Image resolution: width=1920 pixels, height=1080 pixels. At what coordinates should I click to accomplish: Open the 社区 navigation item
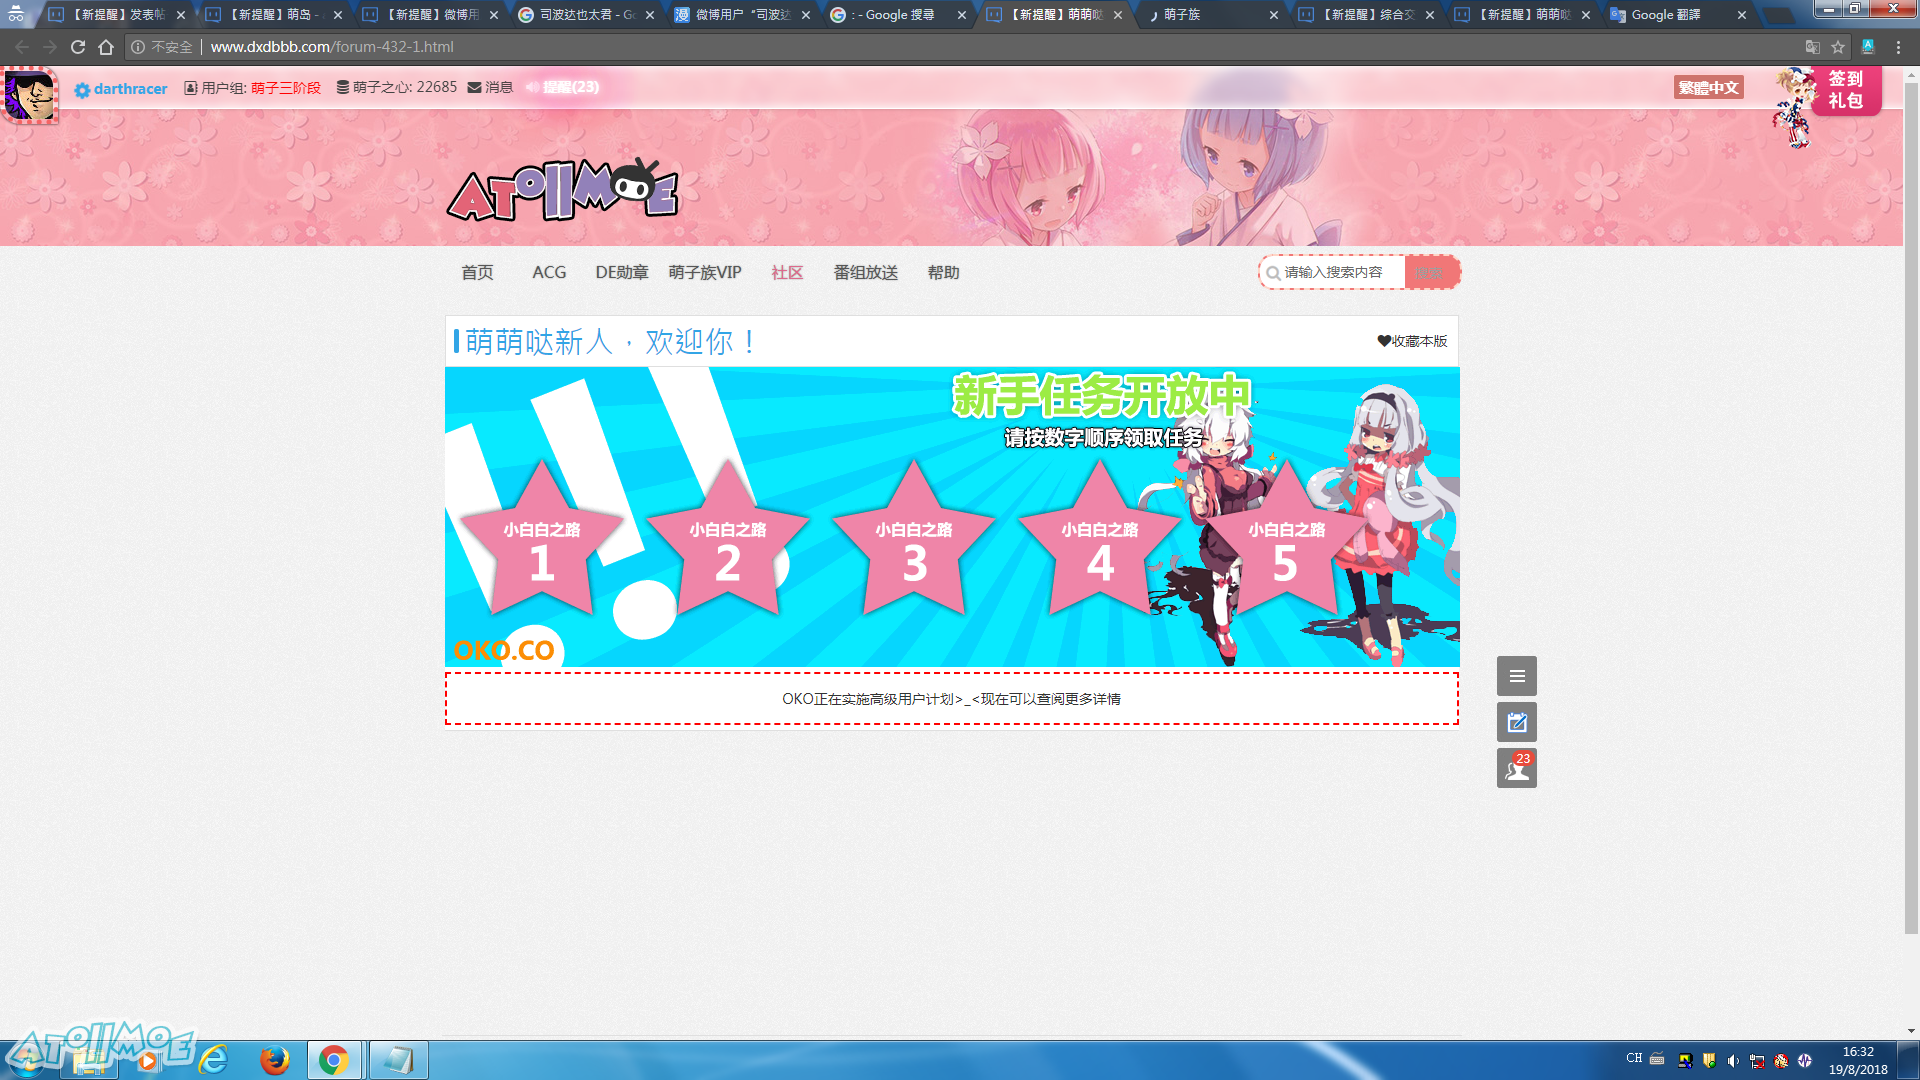pyautogui.click(x=787, y=273)
